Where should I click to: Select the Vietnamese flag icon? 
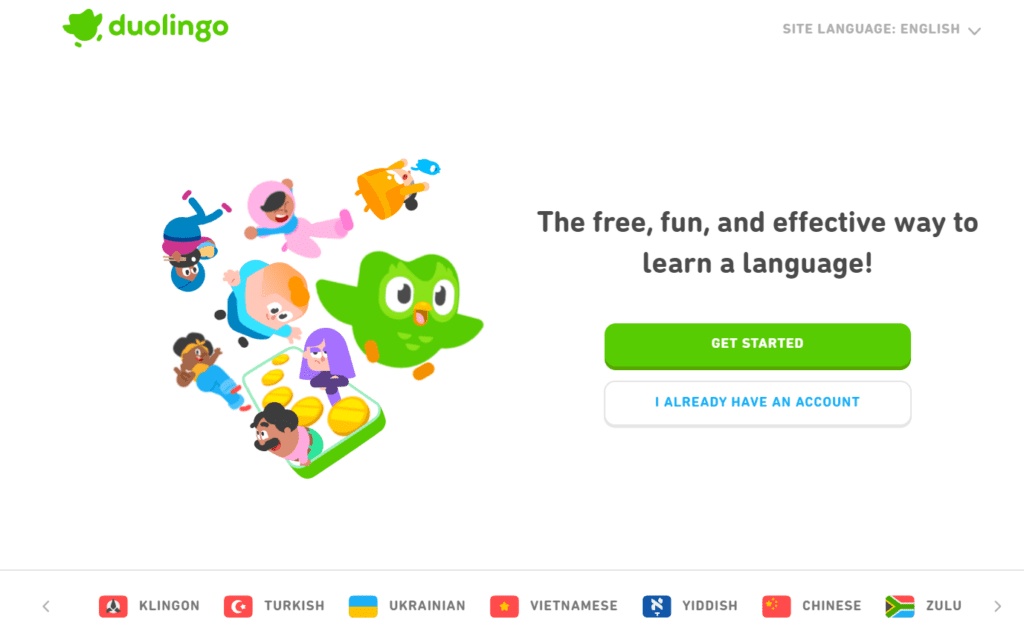[504, 606]
